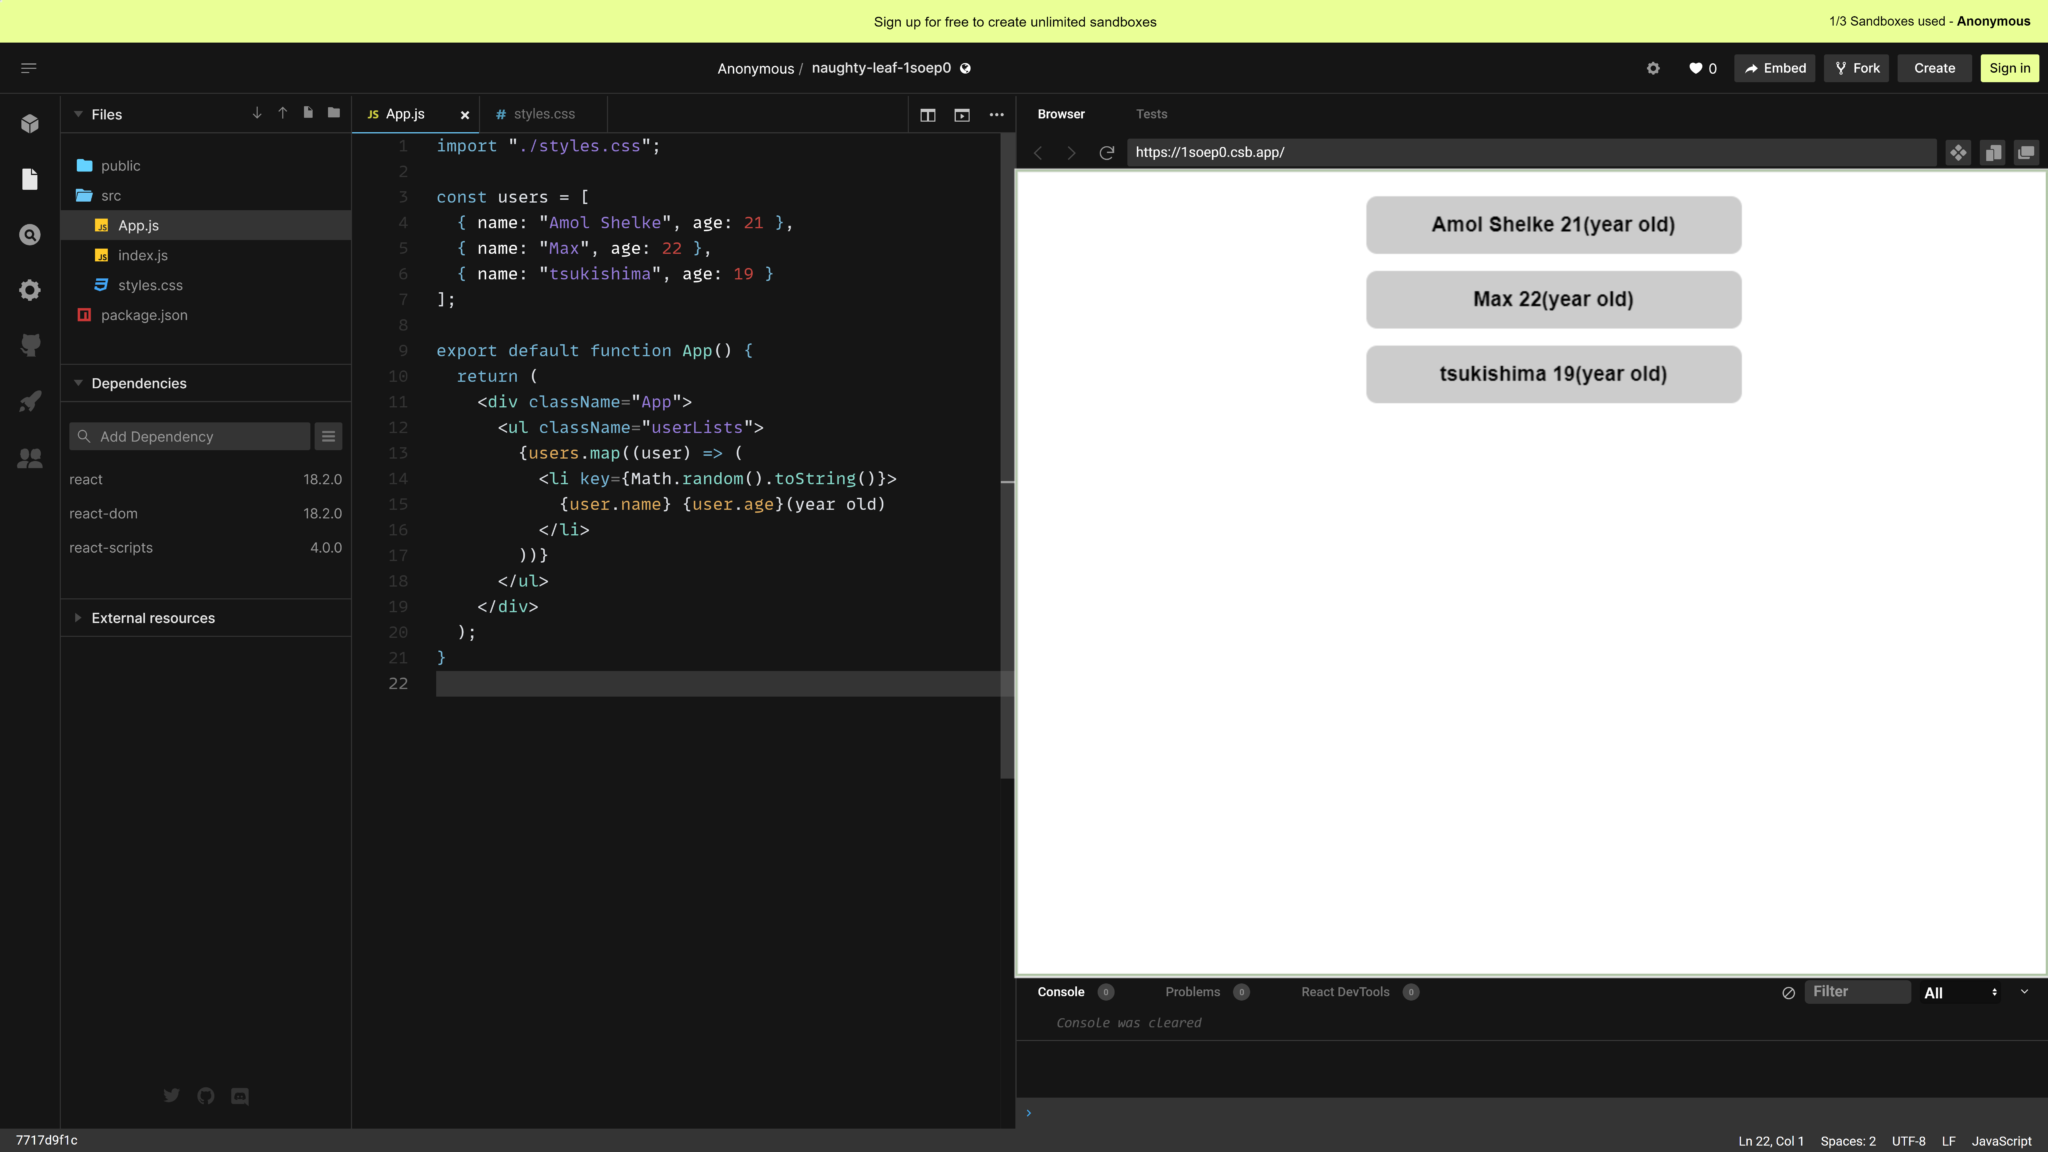Switch to the Tests tab
2048x1152 pixels.
(x=1150, y=113)
